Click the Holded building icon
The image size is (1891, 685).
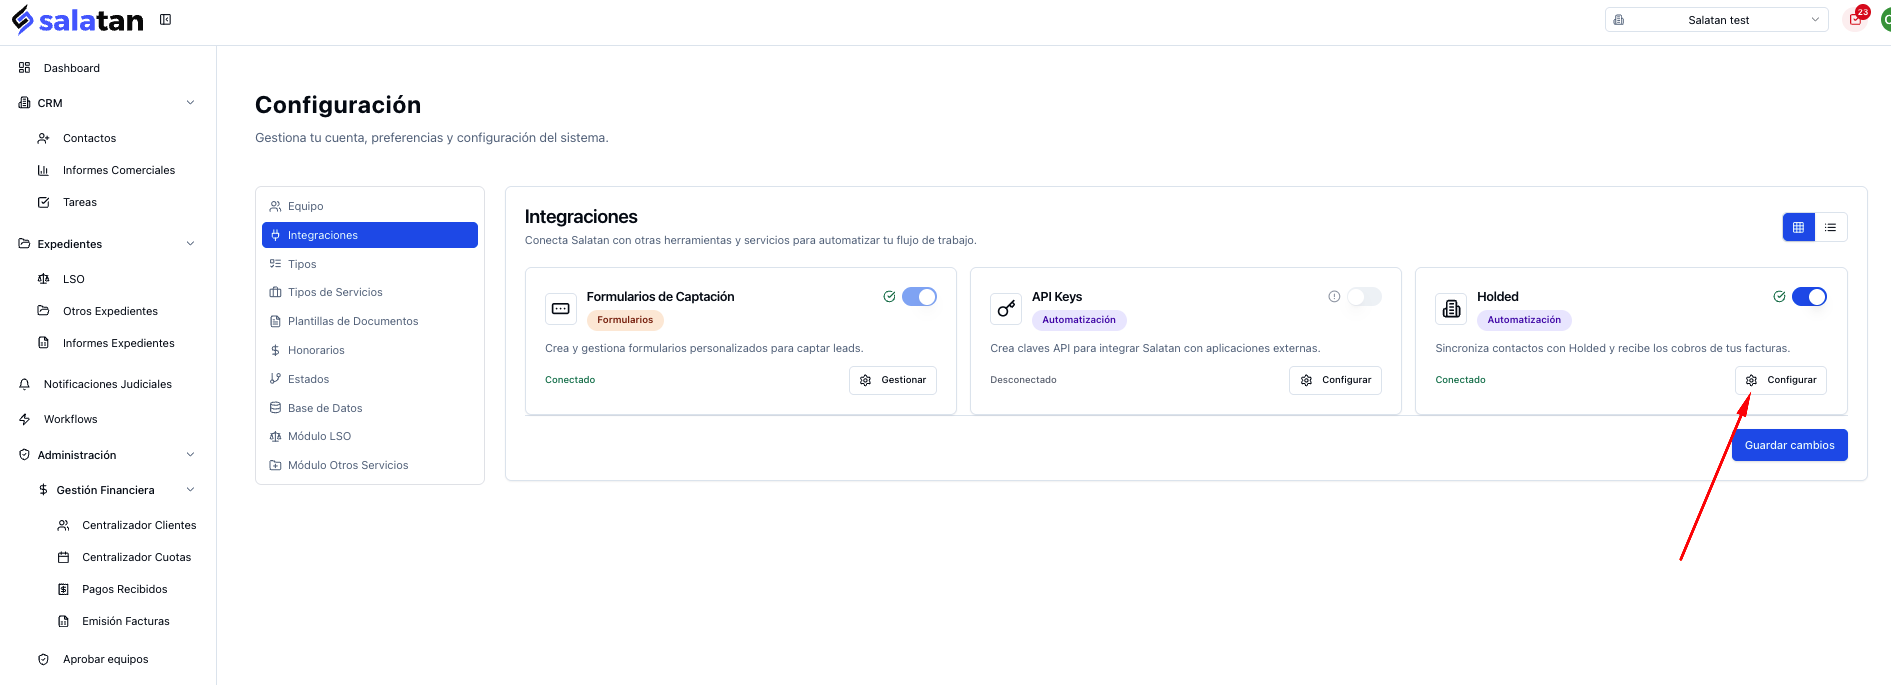coord(1451,309)
